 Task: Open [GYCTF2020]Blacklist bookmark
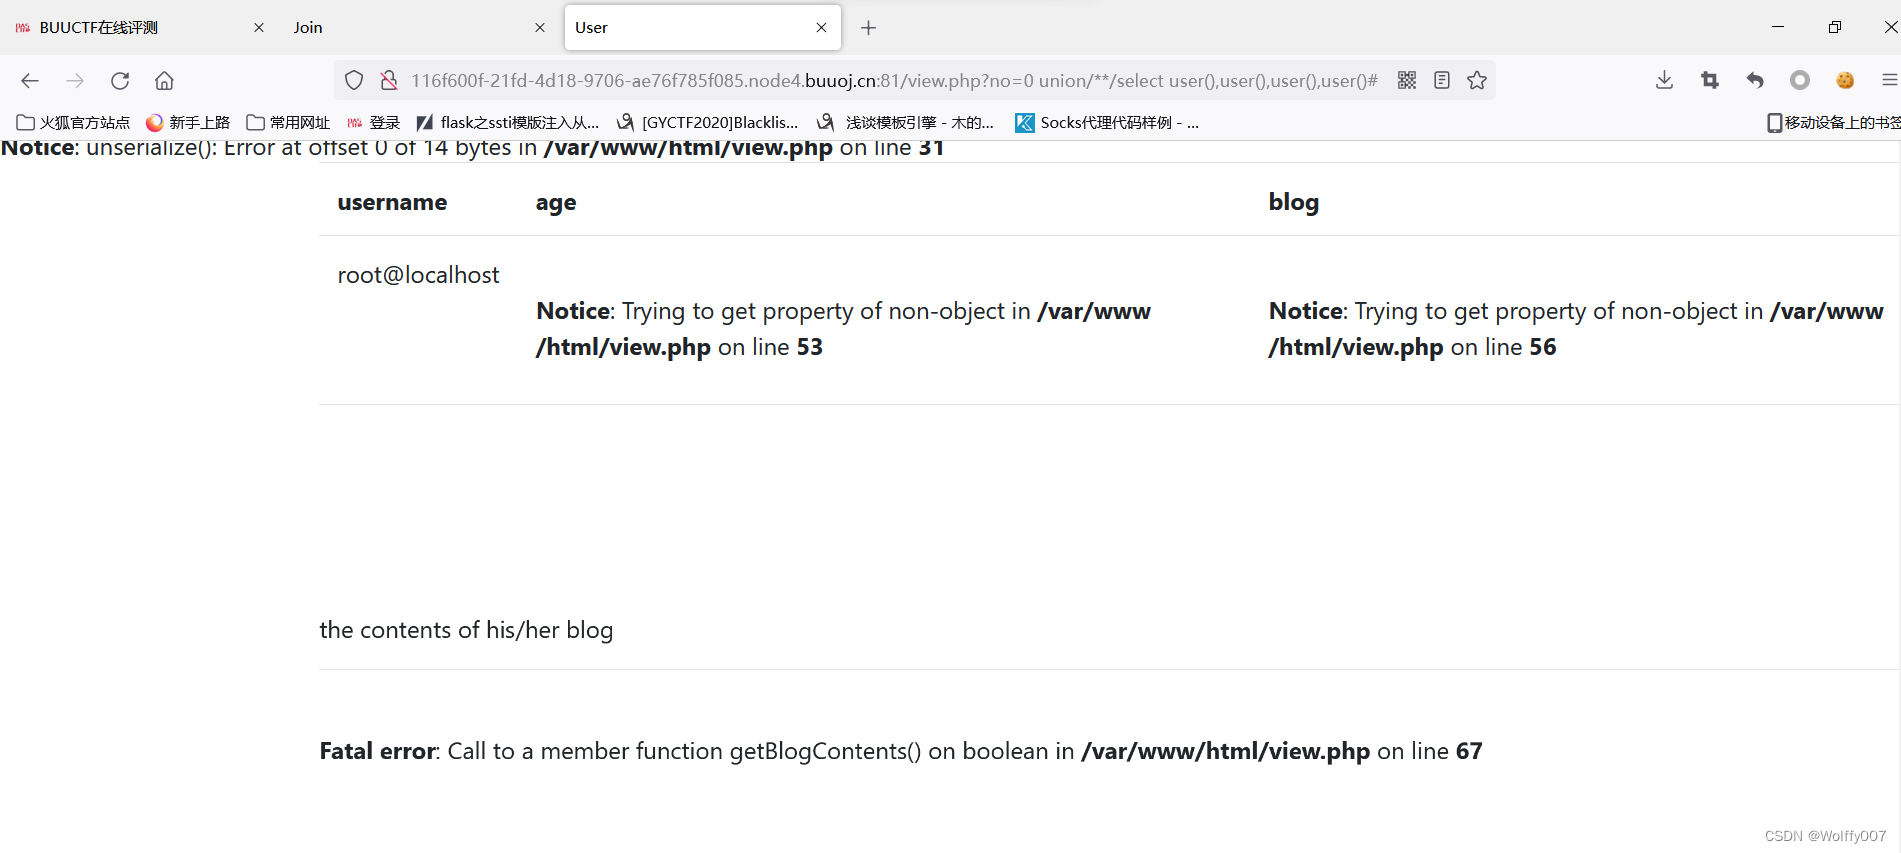[x=708, y=123]
